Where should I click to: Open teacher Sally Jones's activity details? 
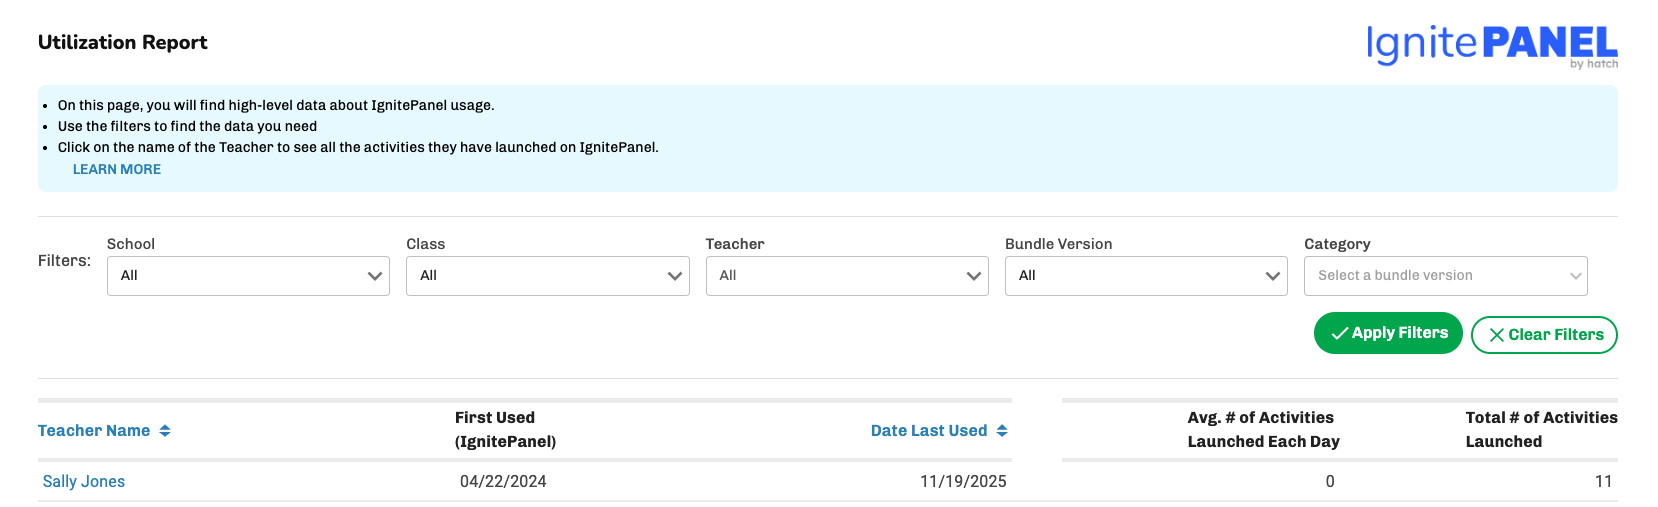84,481
